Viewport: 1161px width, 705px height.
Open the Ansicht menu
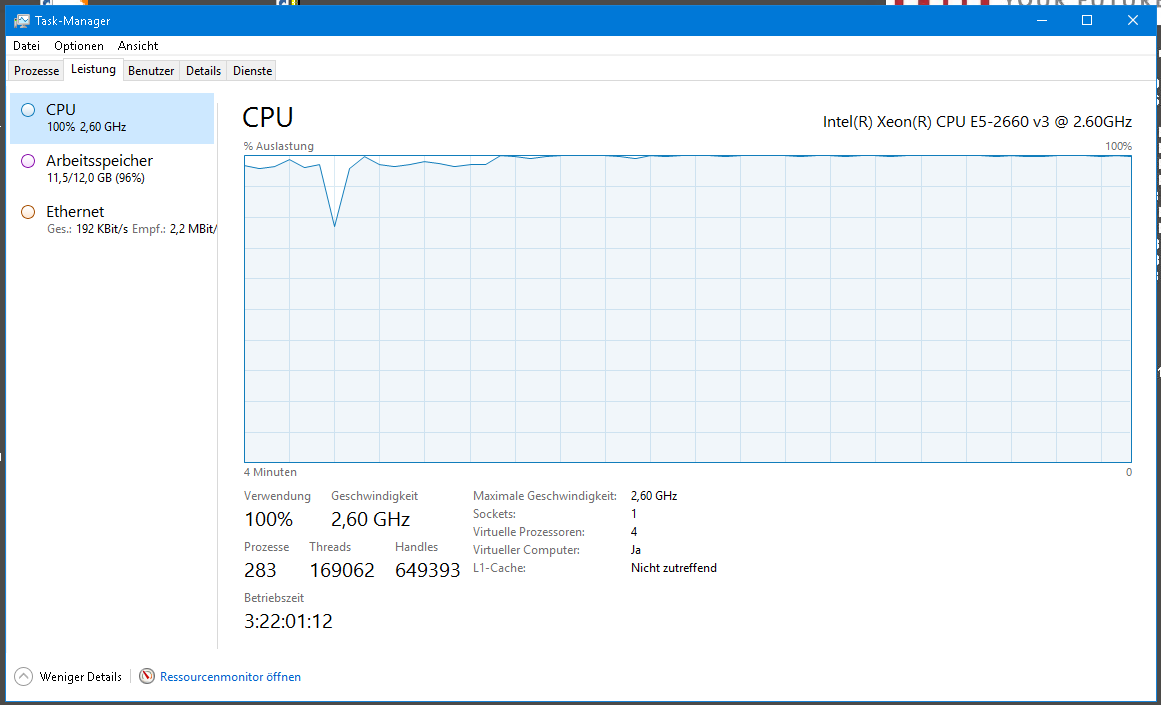pos(138,46)
